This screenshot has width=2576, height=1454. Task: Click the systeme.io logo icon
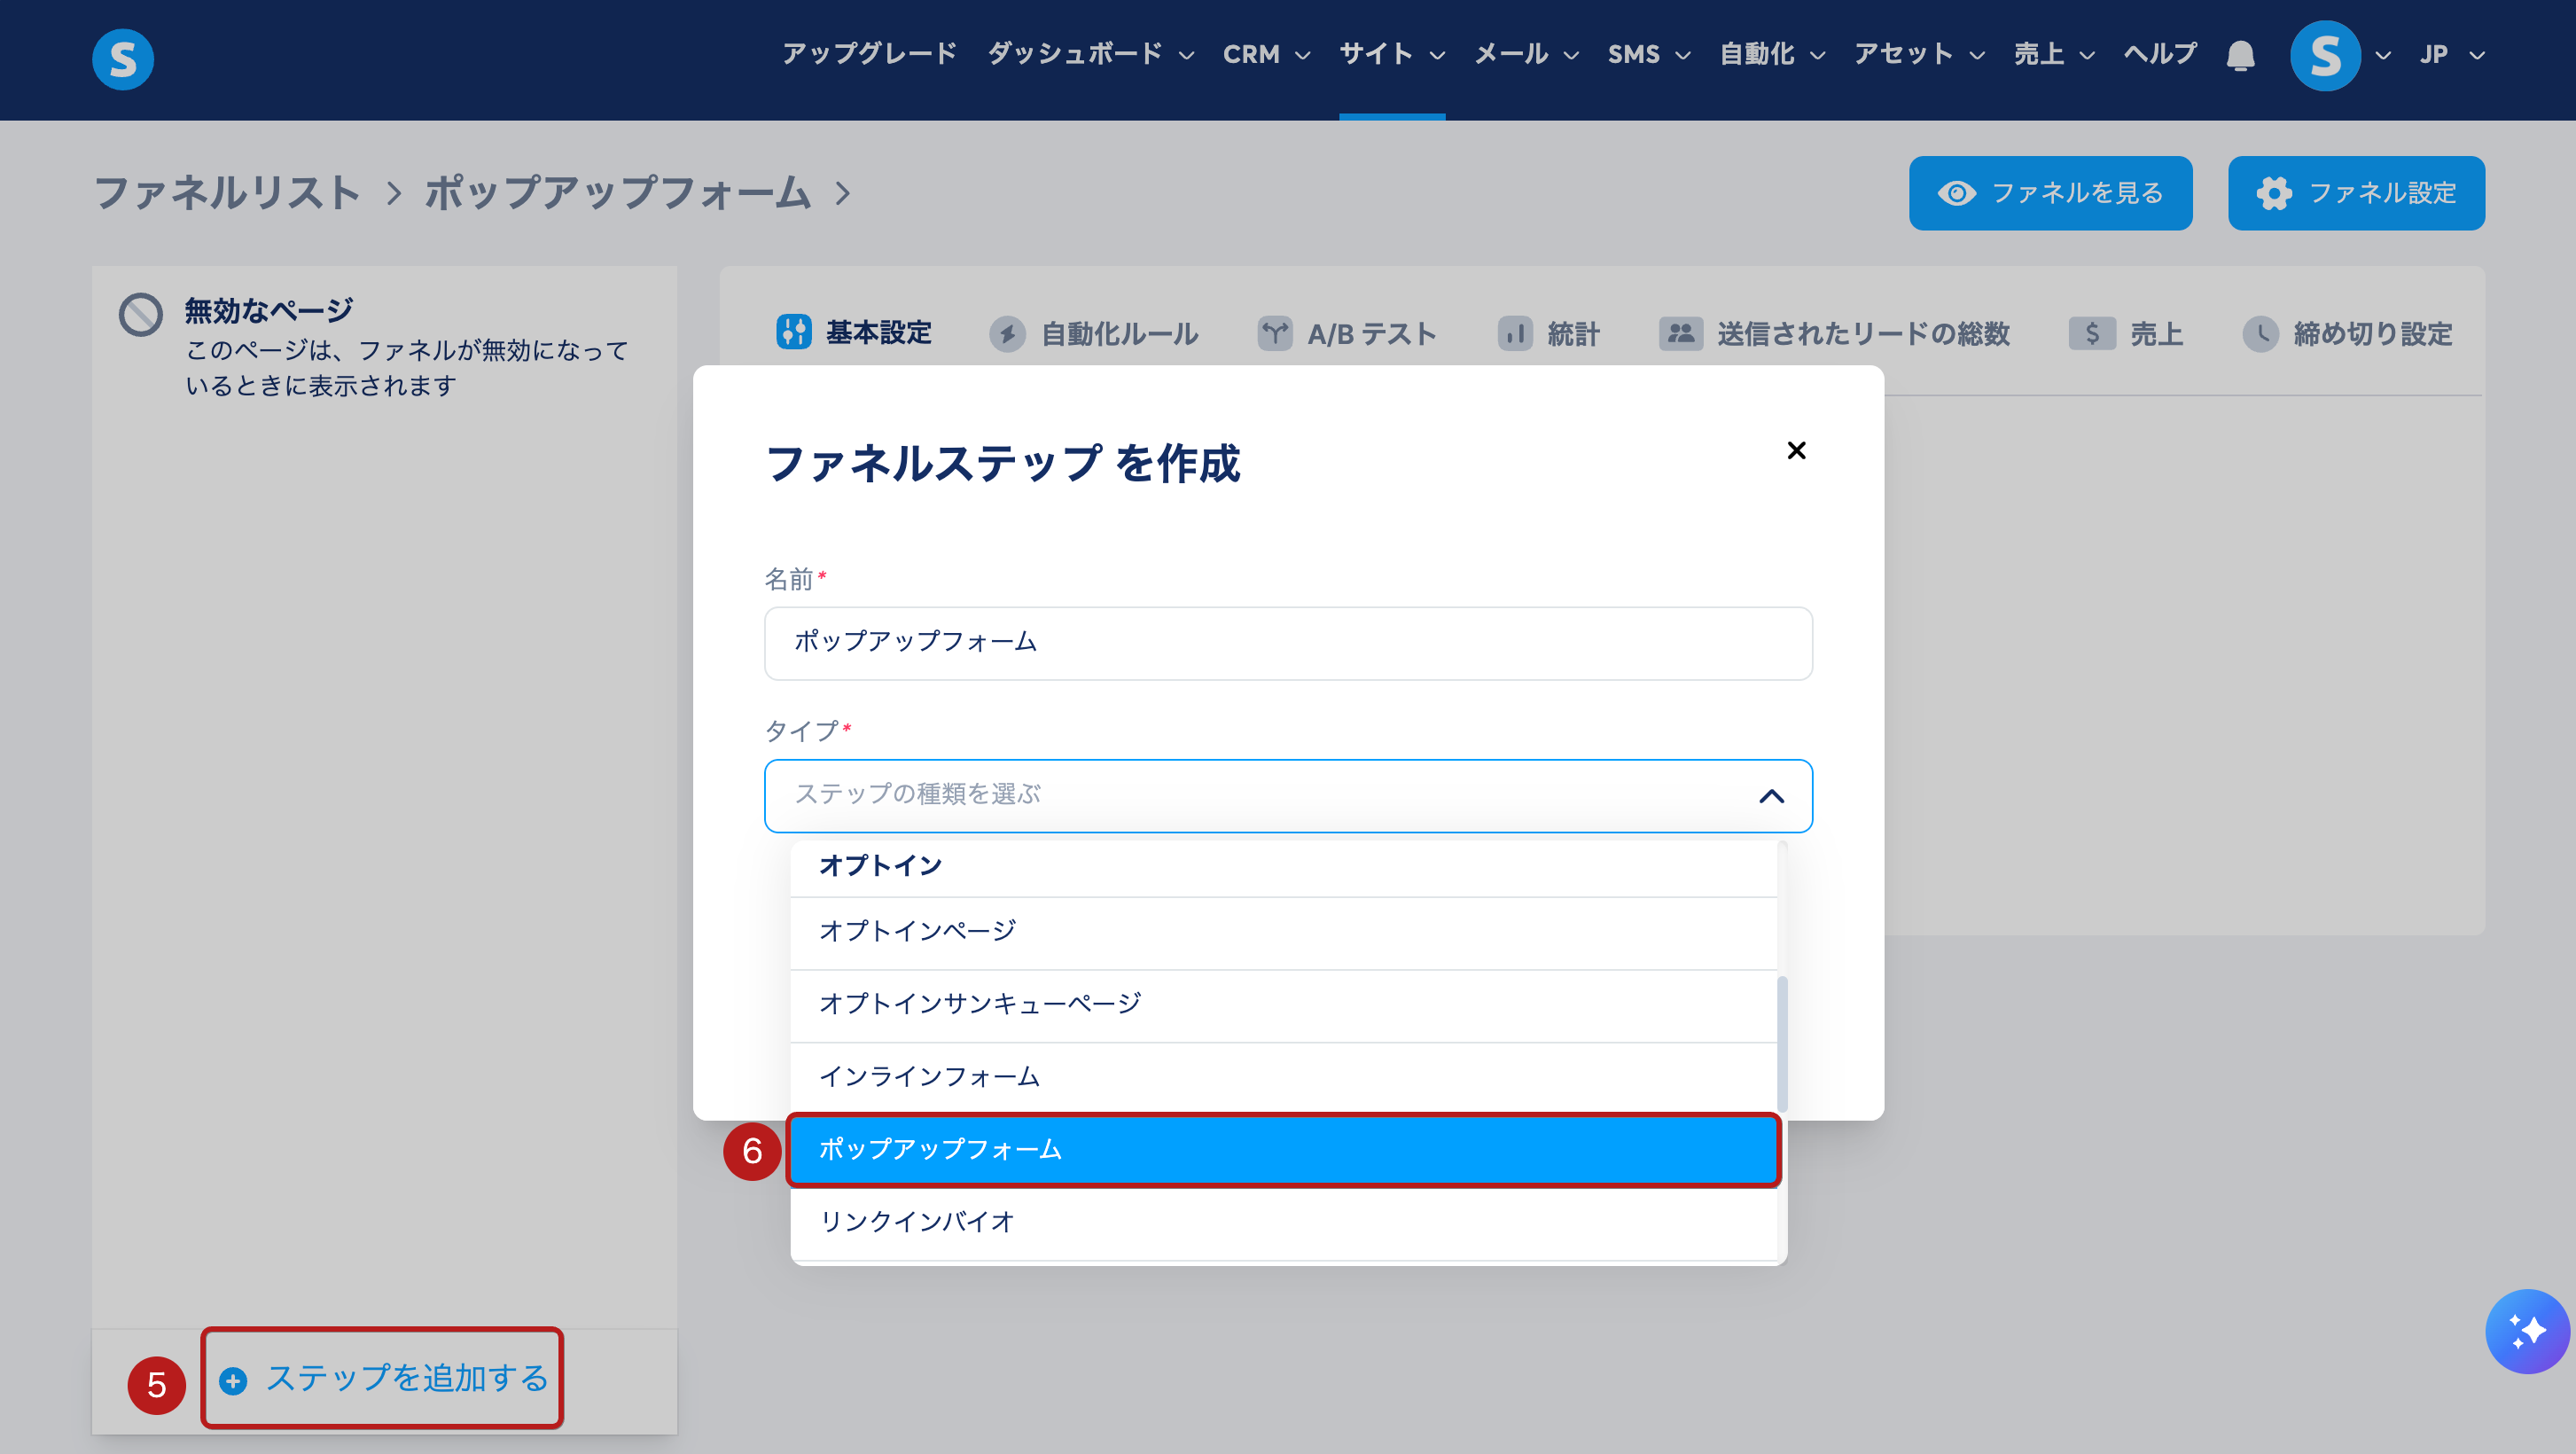click(x=122, y=59)
